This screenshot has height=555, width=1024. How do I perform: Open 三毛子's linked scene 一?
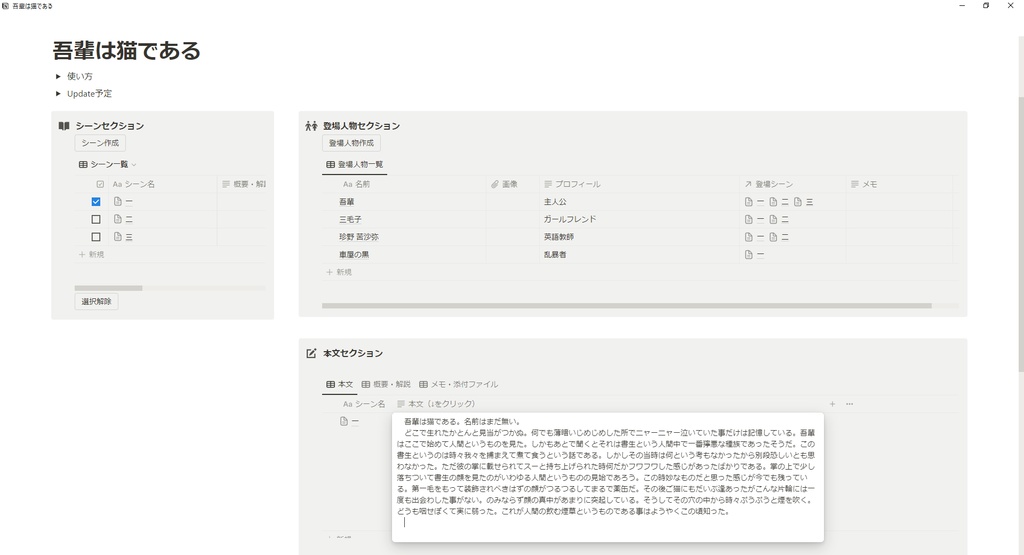coord(754,220)
